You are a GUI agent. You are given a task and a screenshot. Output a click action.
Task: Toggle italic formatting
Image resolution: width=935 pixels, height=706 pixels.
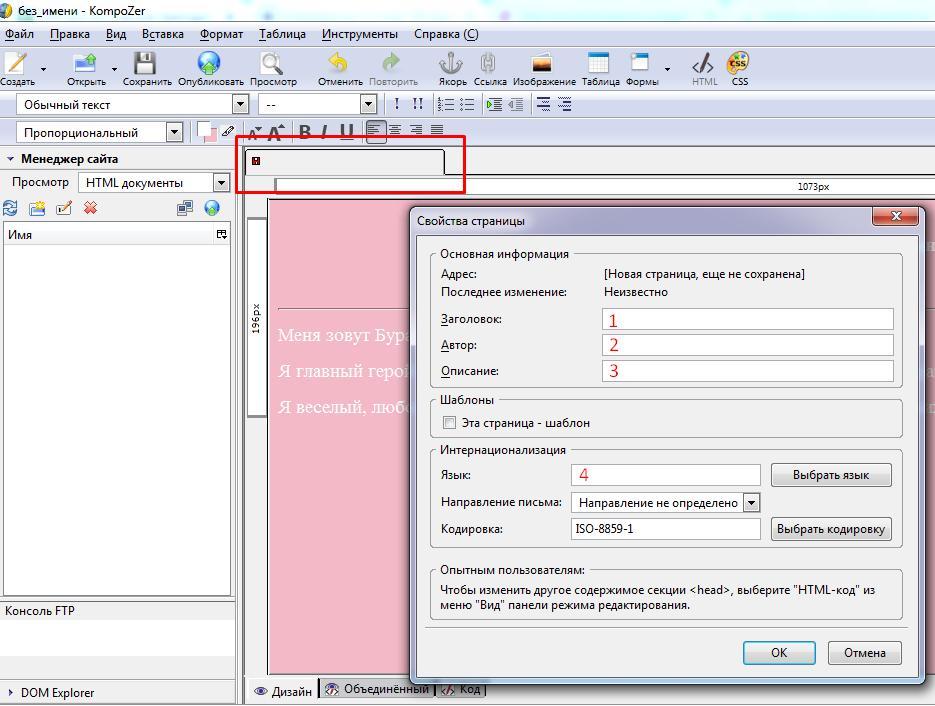click(324, 132)
